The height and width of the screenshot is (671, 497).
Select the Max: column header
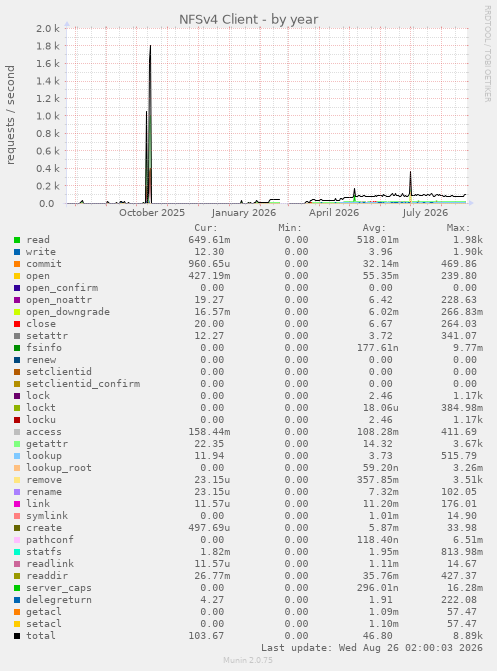point(458,228)
